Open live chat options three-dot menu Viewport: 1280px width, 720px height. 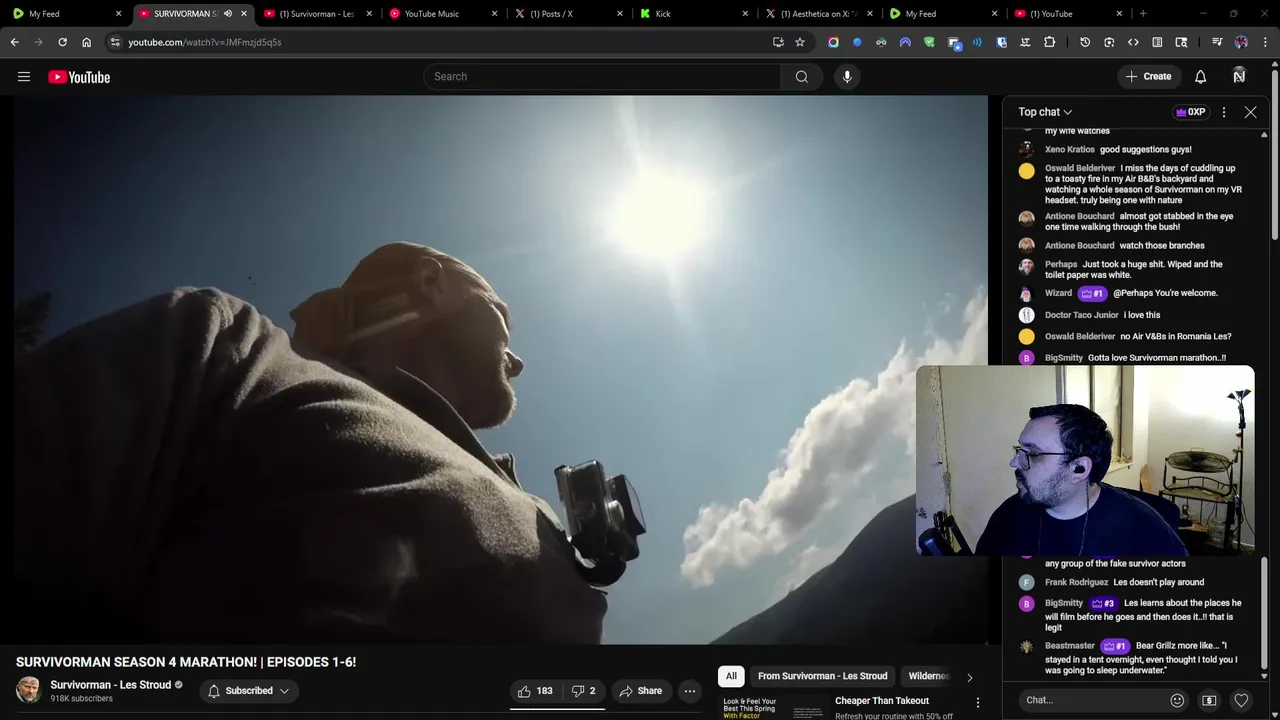[1224, 112]
